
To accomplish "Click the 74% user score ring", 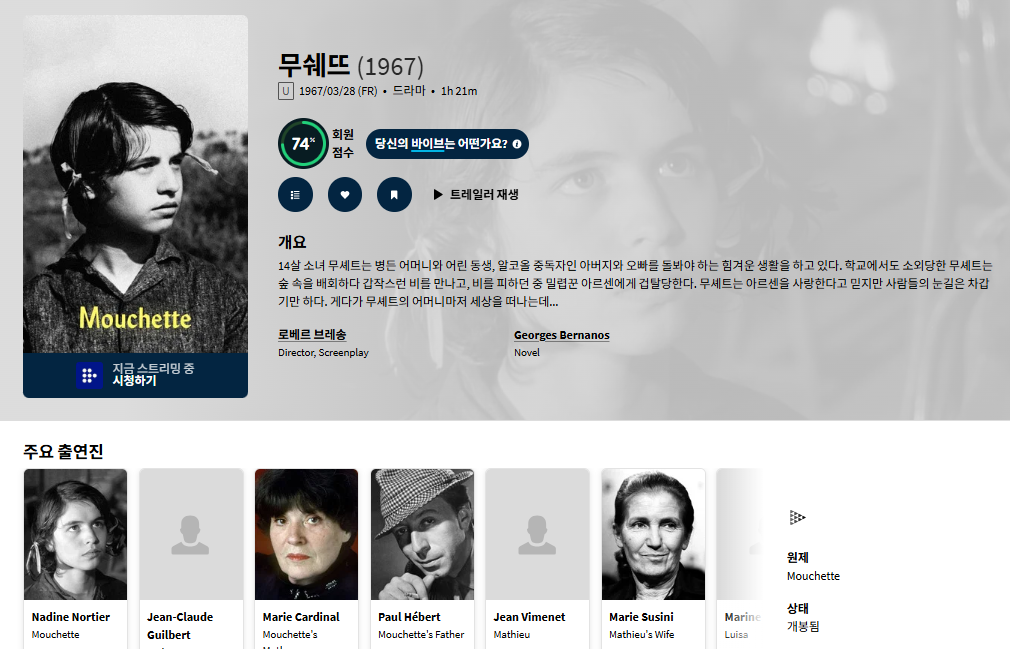I will 303,143.
